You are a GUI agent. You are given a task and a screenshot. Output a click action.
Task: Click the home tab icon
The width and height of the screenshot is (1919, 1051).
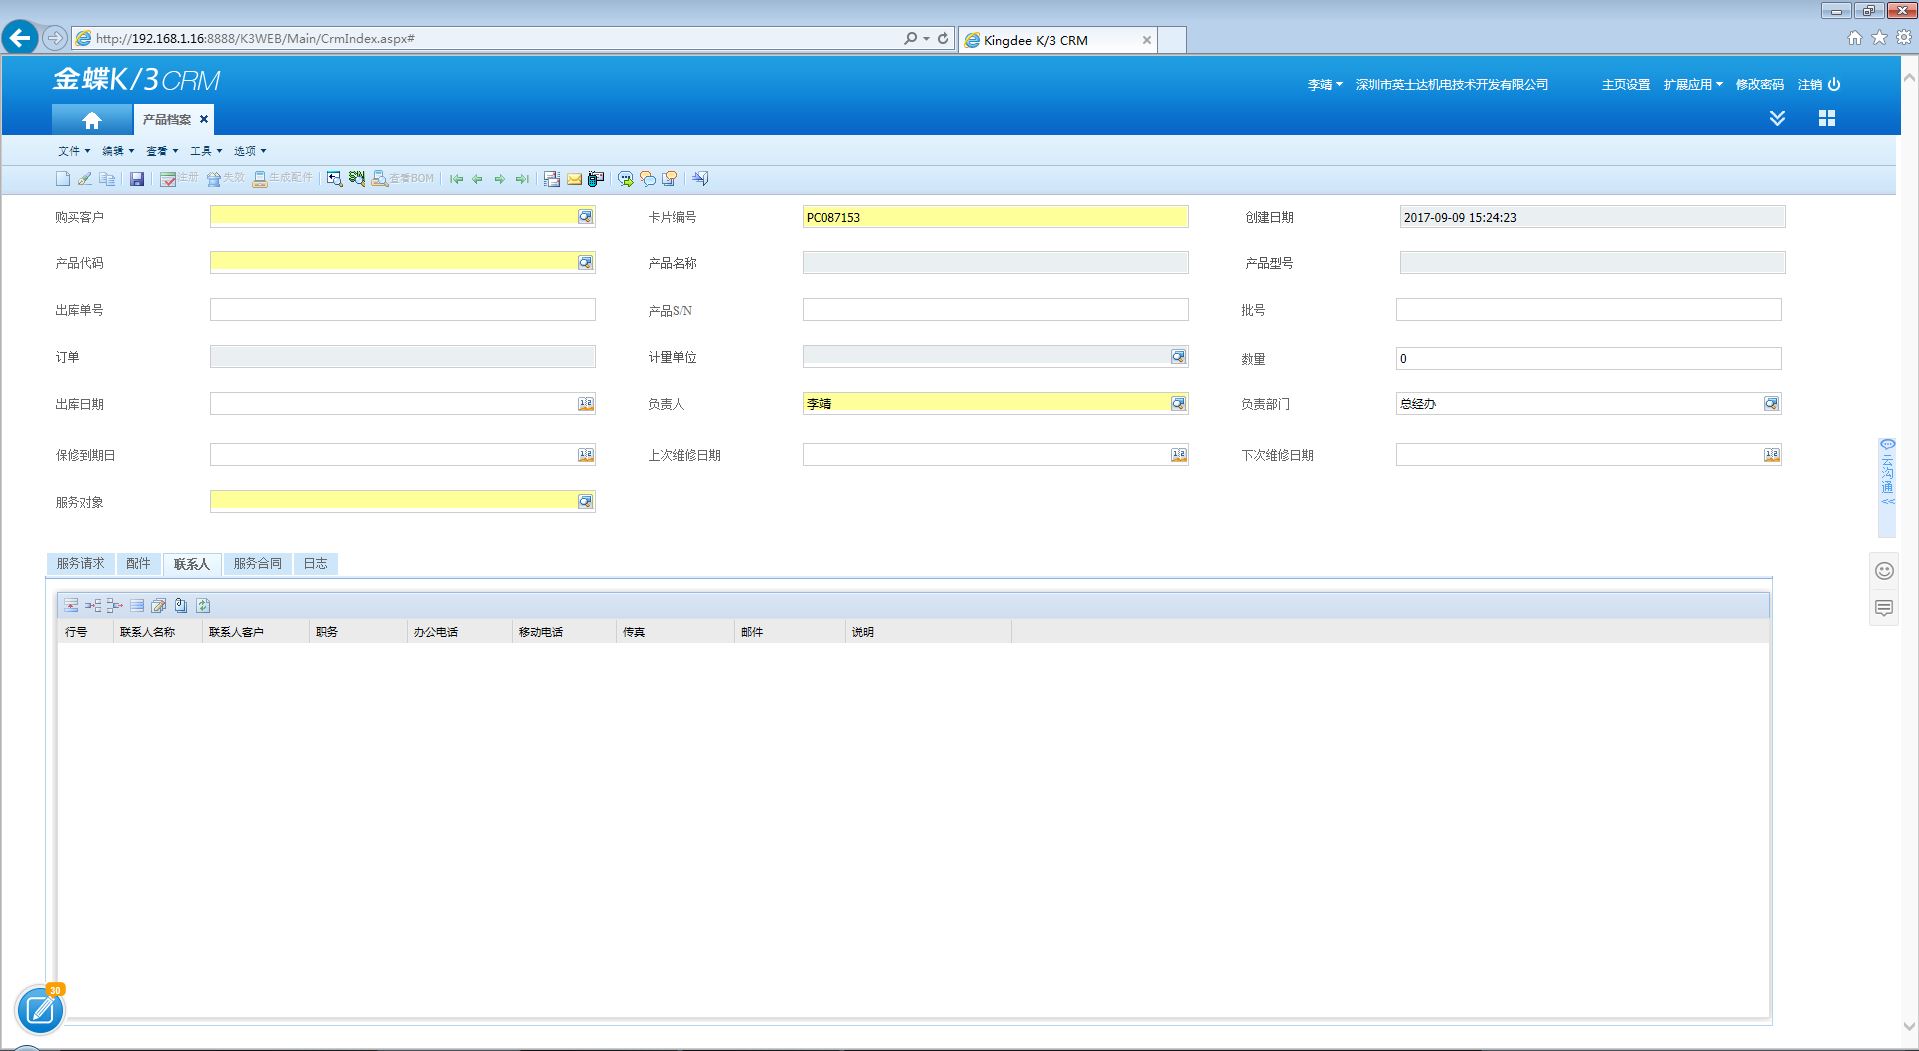tap(92, 120)
